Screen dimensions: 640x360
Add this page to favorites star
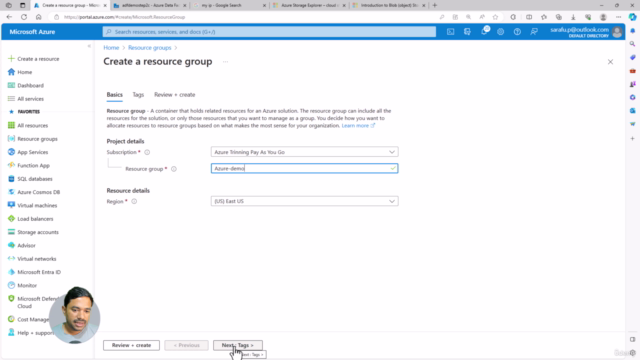click(x=495, y=17)
